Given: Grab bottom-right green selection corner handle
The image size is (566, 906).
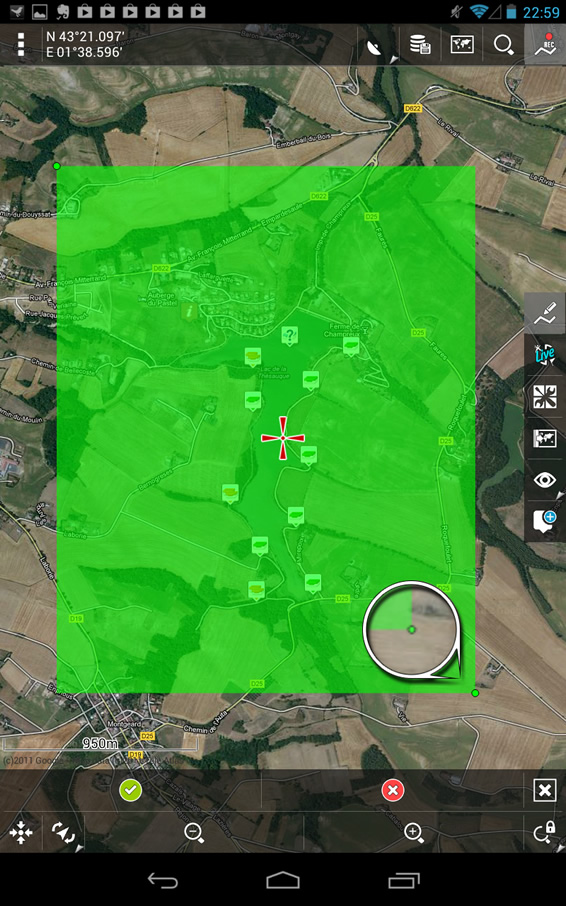Looking at the screenshot, I should click(x=475, y=693).
